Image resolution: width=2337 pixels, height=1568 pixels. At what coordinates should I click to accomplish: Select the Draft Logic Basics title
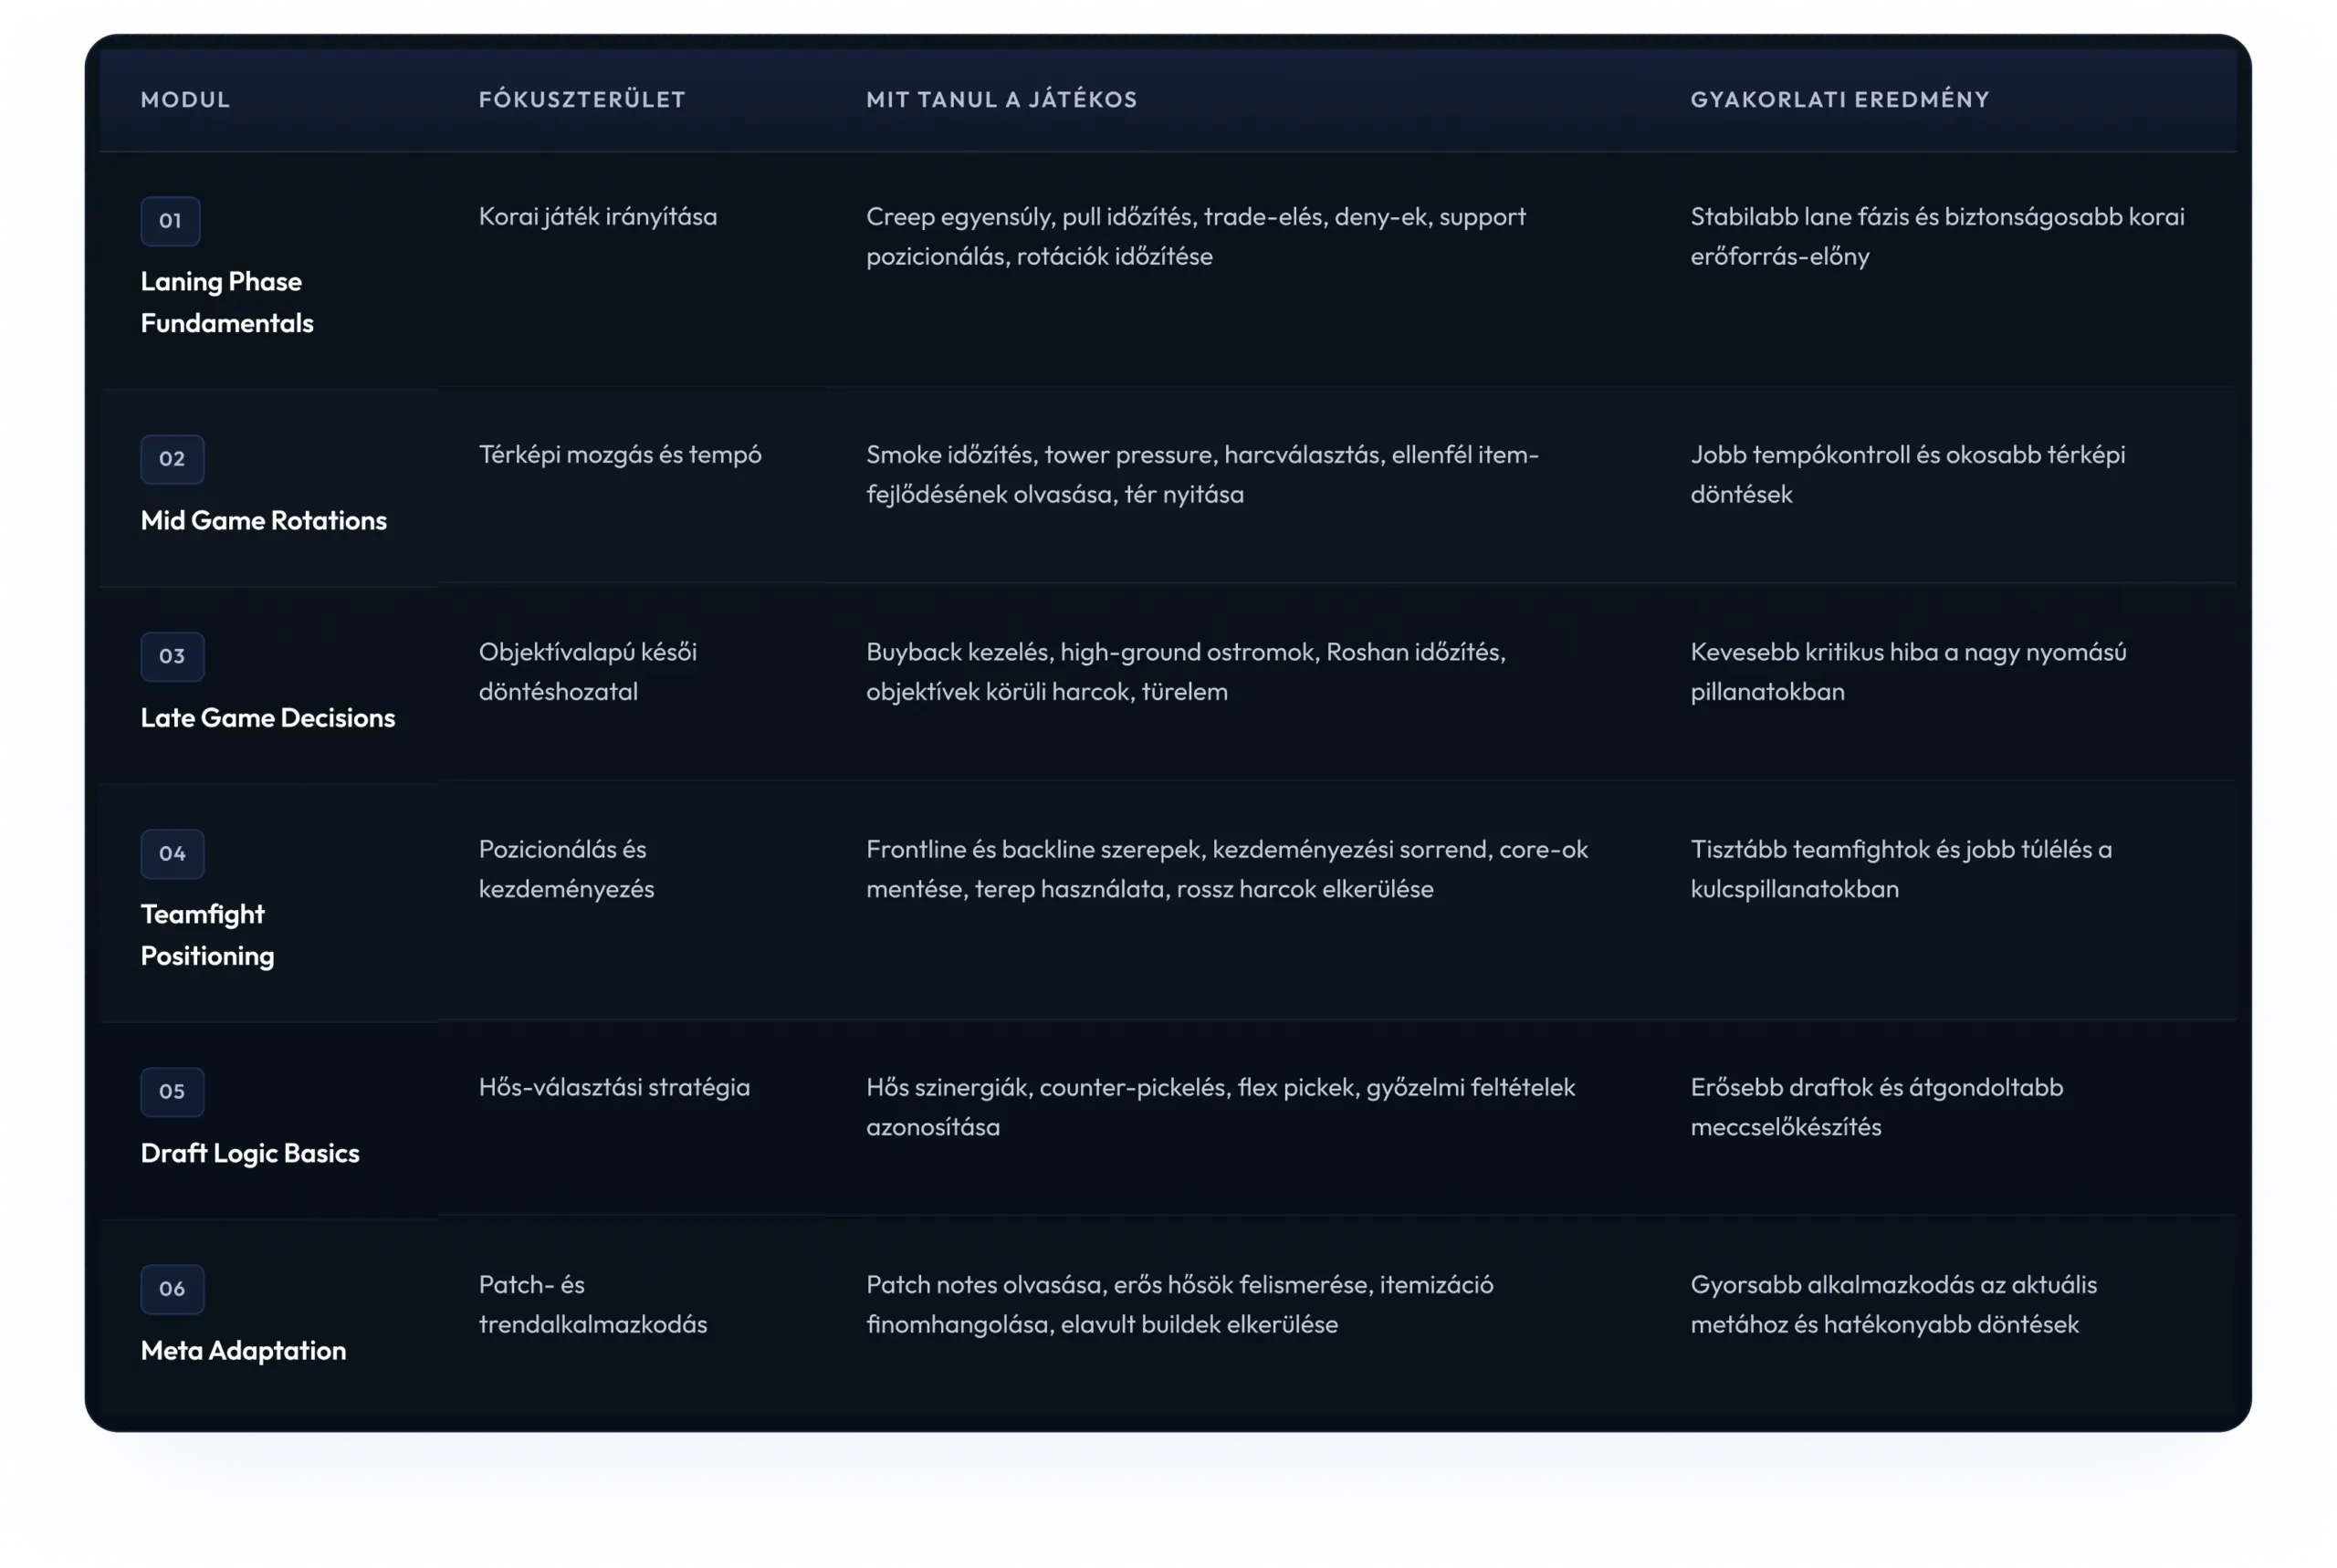tap(249, 1153)
